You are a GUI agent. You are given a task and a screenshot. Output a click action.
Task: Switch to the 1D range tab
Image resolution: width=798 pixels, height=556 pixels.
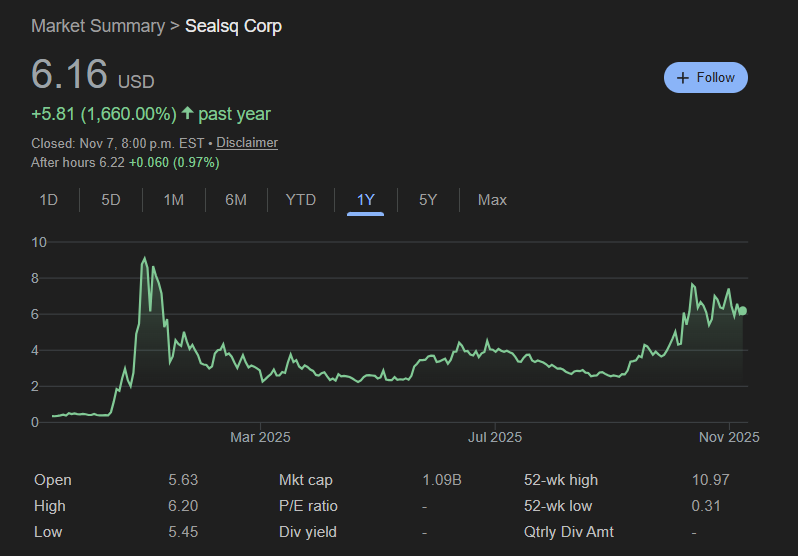49,200
